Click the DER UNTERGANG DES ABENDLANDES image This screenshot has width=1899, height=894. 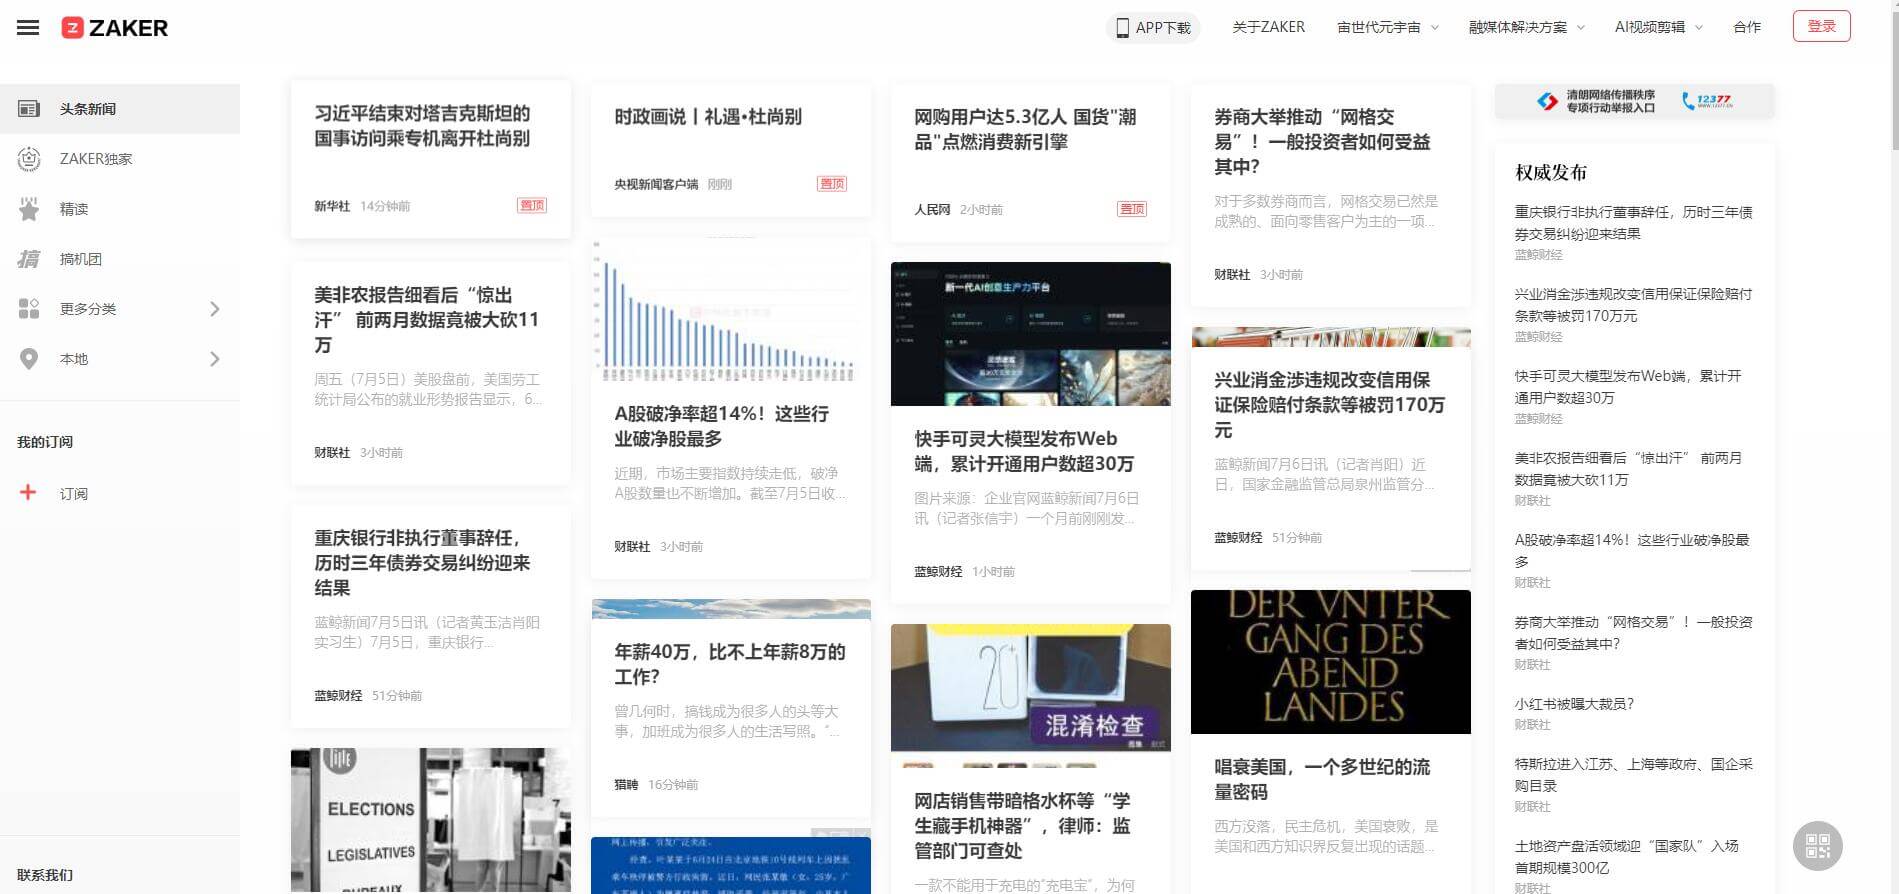click(x=1331, y=662)
